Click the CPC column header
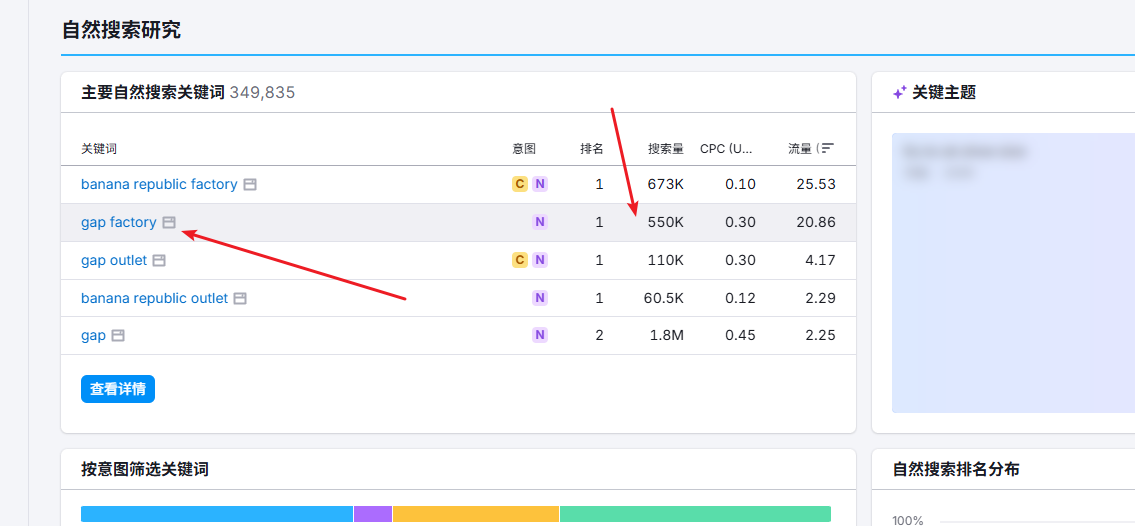This screenshot has height=526, width=1135. coord(726,148)
